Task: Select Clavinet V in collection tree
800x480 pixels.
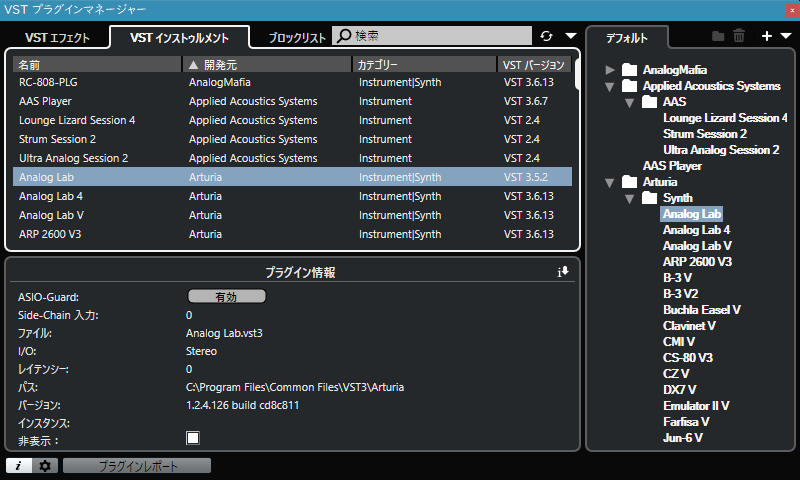Action: (689, 325)
